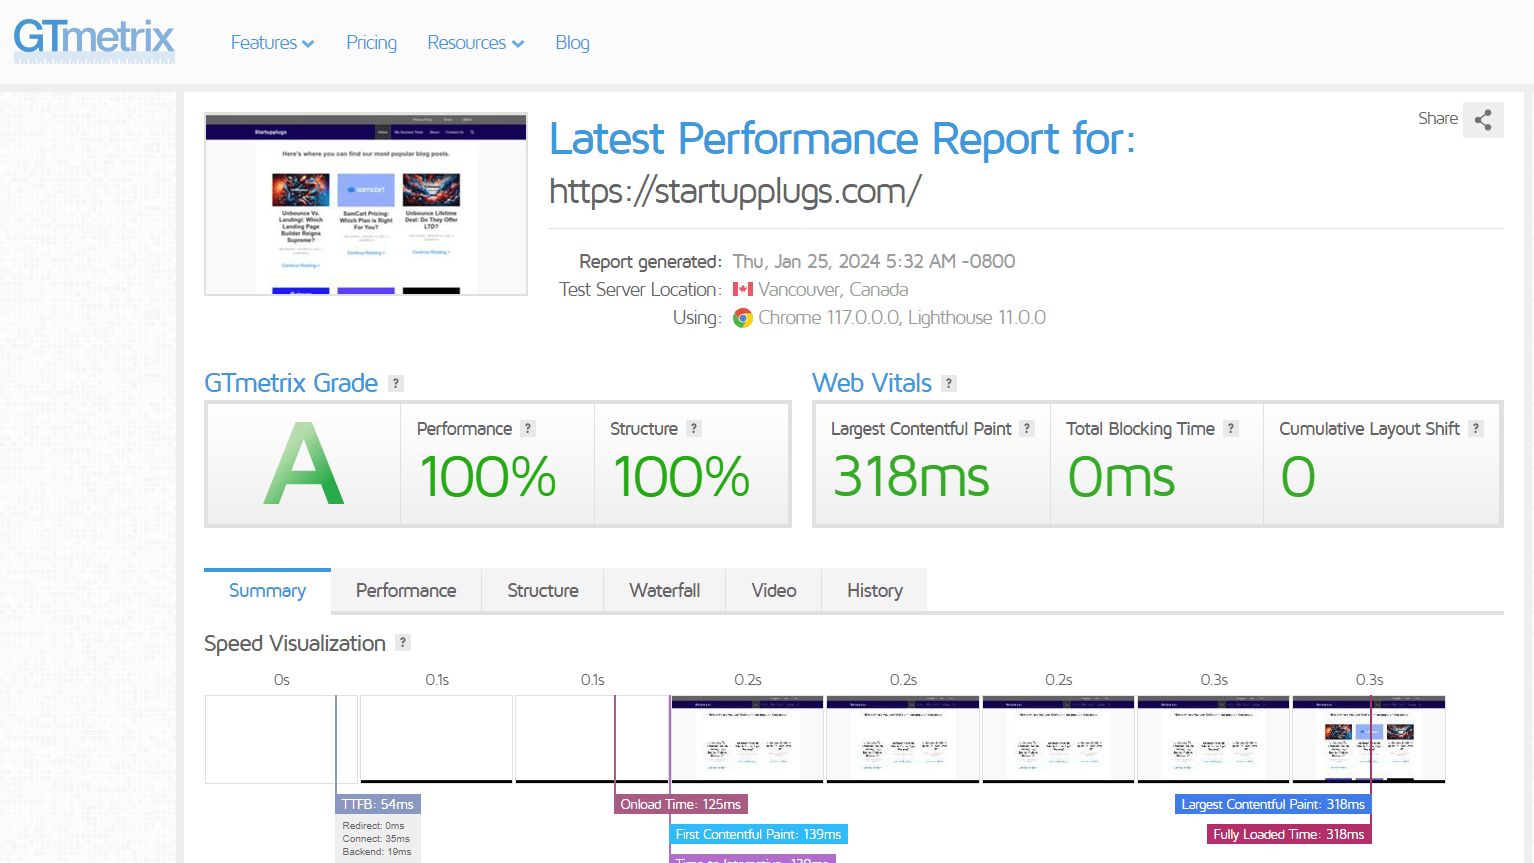
Task: Open help icon next to Performance score
Action: click(x=528, y=428)
